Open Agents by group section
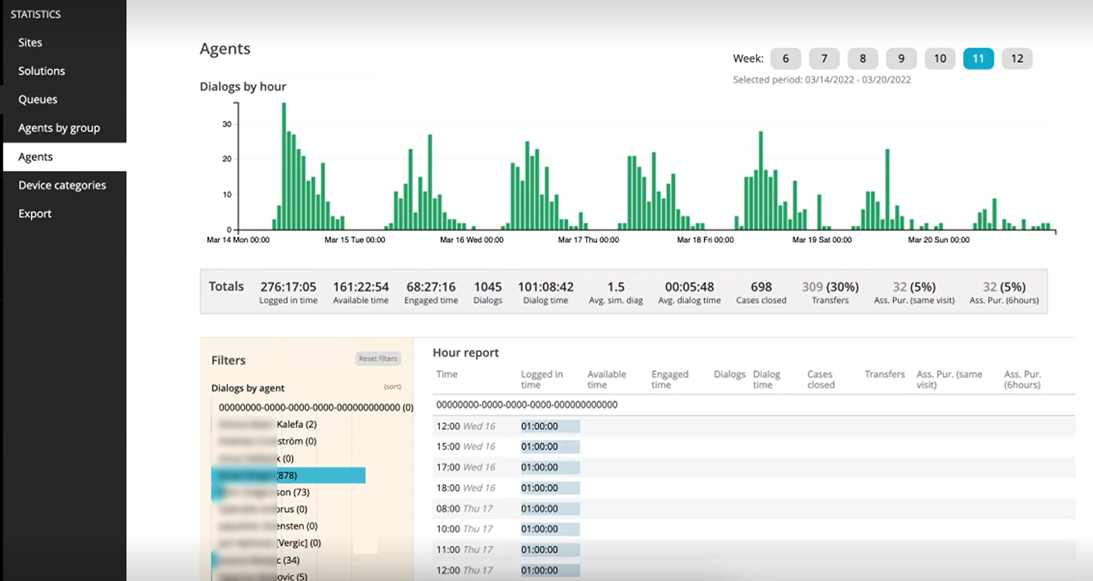Screen dimensions: 1093x581 coord(59,128)
